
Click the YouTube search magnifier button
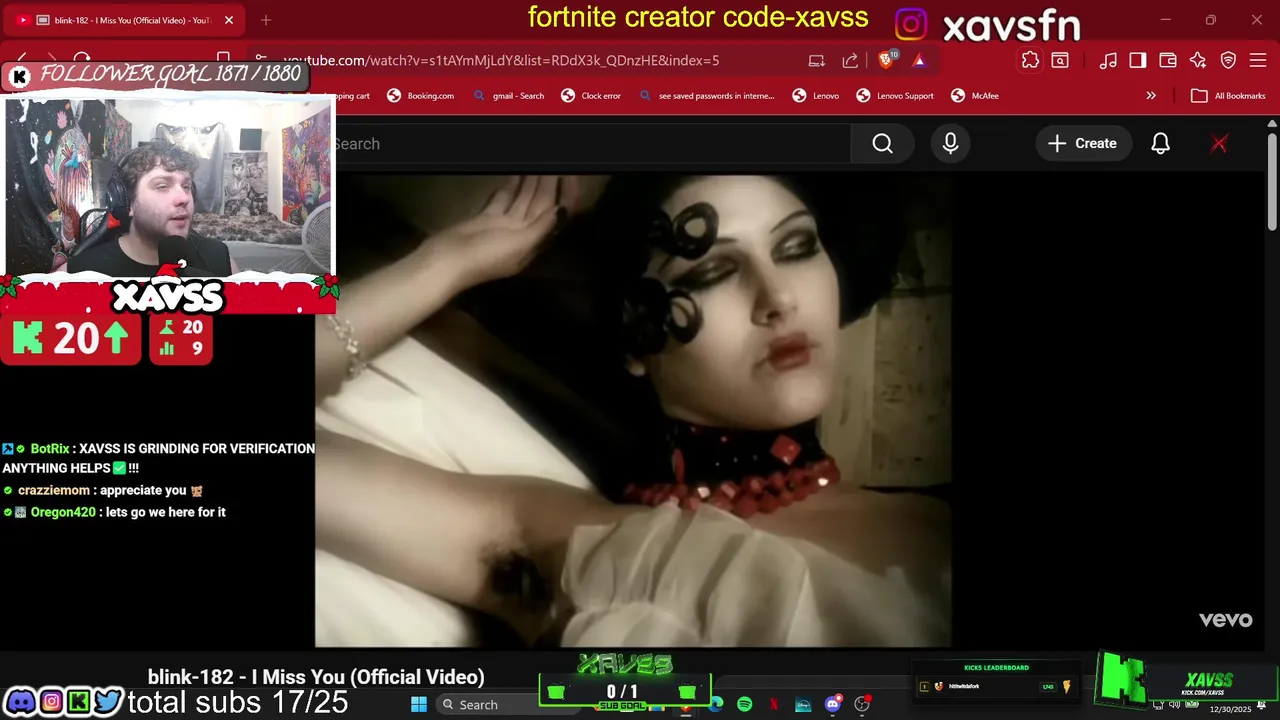tap(882, 144)
